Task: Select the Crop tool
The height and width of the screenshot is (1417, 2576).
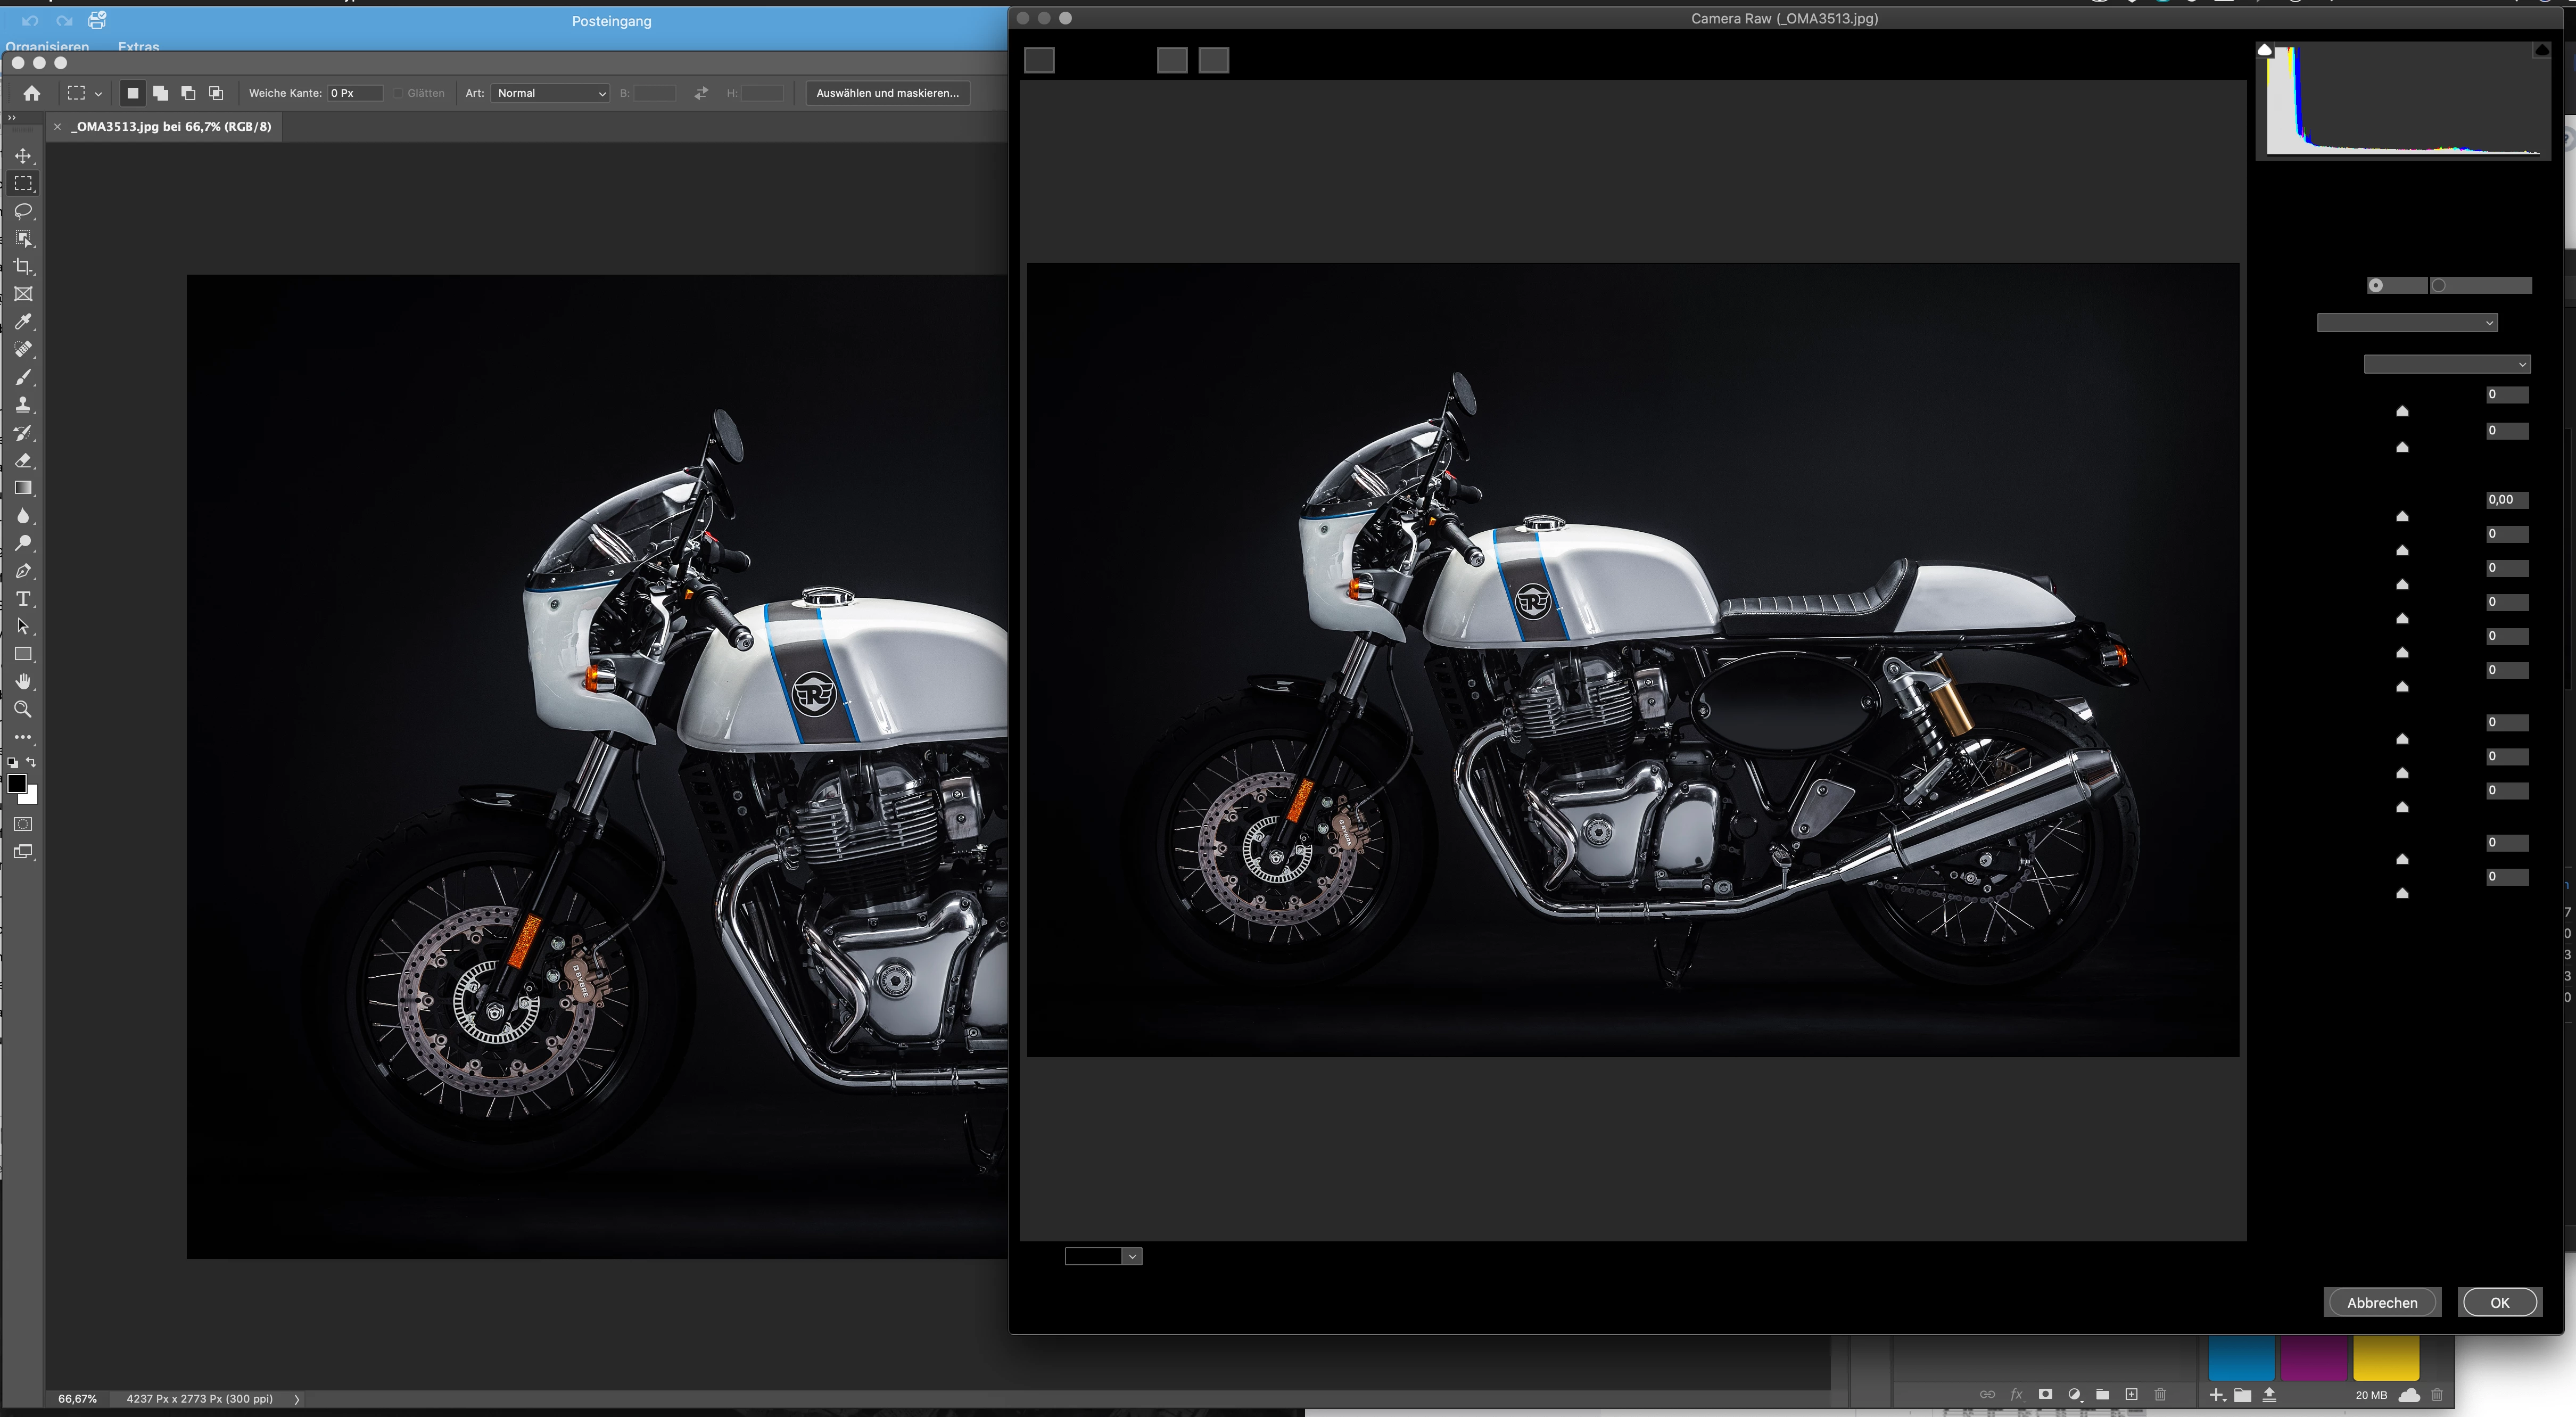Action: (24, 267)
